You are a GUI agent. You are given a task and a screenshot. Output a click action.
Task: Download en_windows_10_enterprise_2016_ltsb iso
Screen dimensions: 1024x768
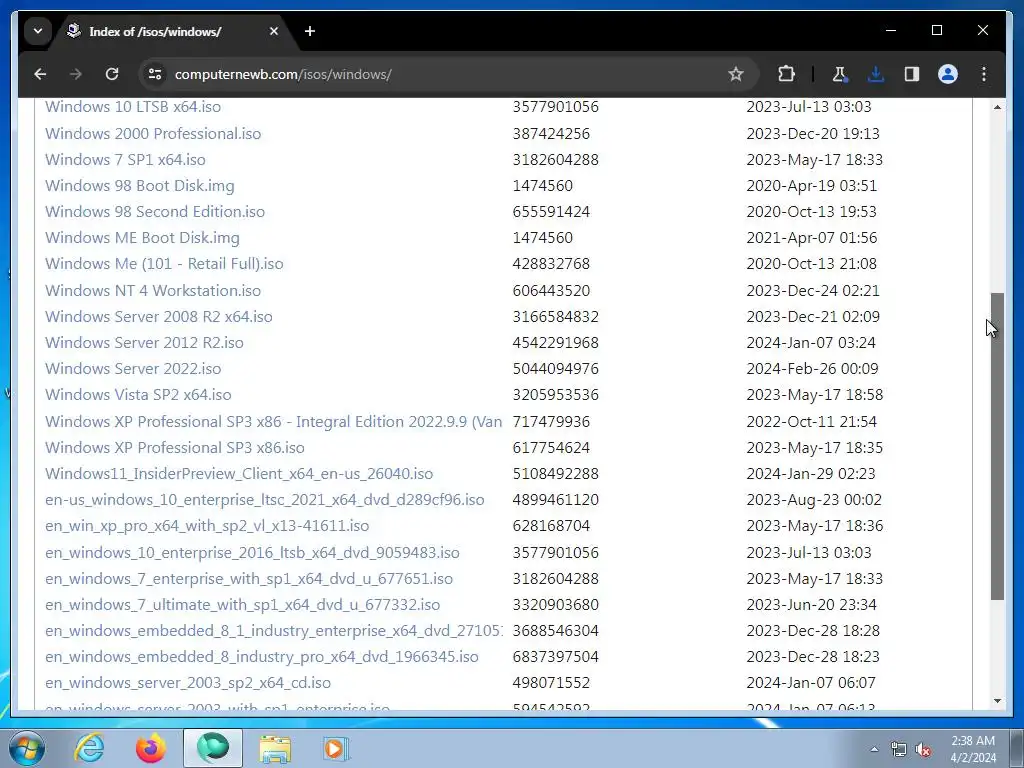[252, 552]
